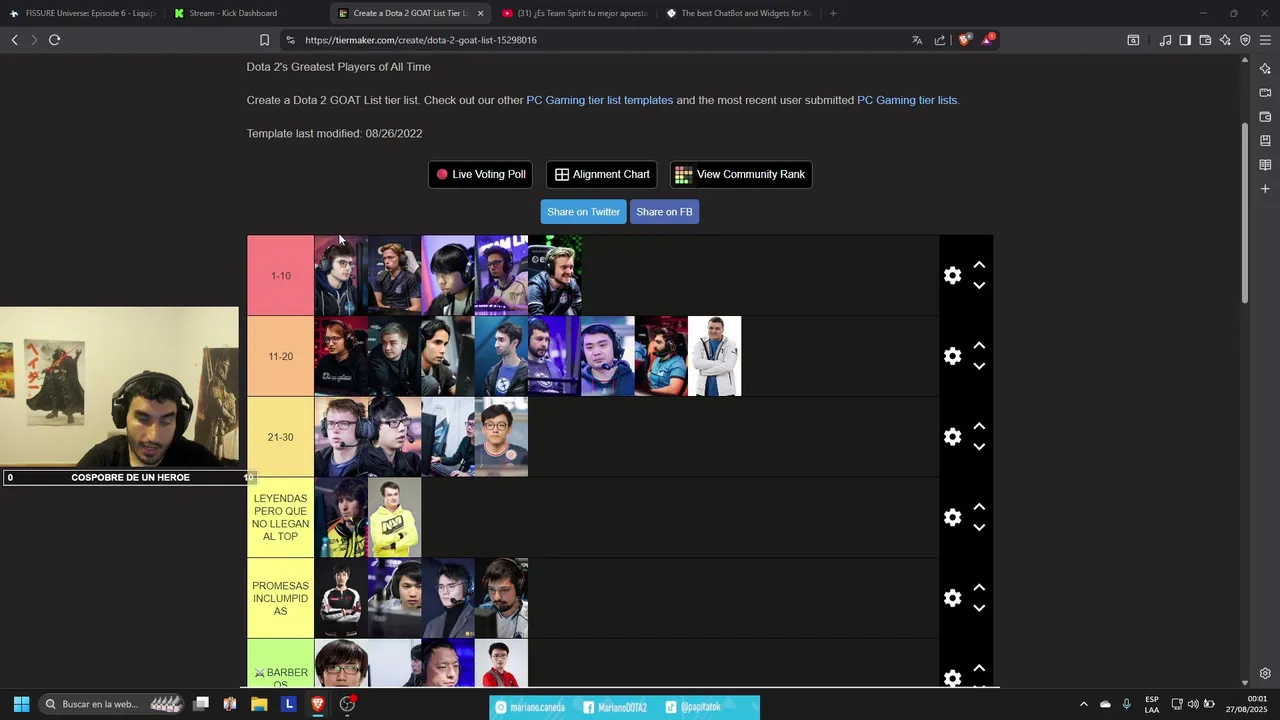The height and width of the screenshot is (720, 1280).
Task: View Community Rank
Action: point(741,174)
